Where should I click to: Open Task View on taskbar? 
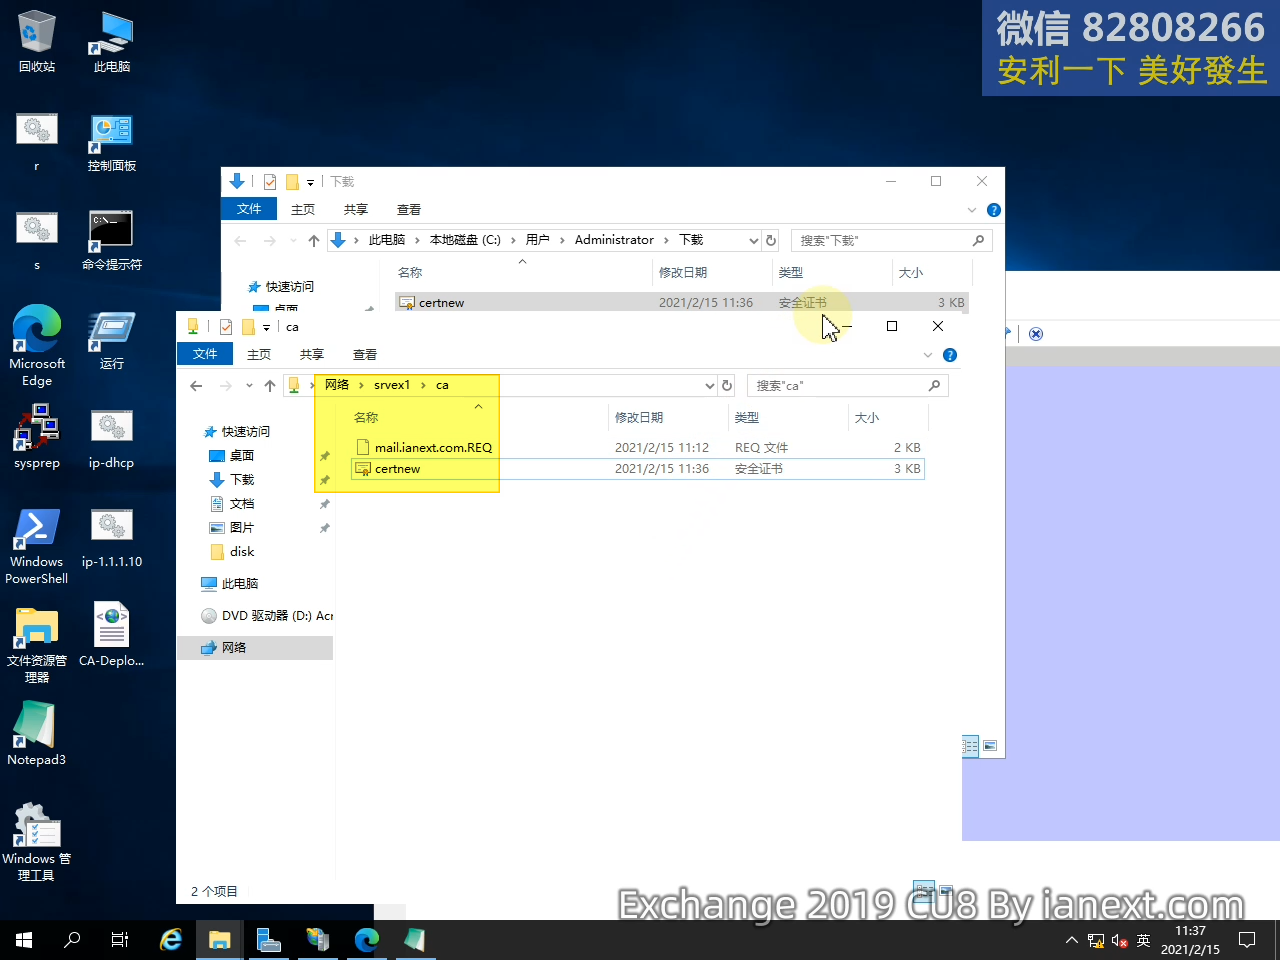[120, 940]
